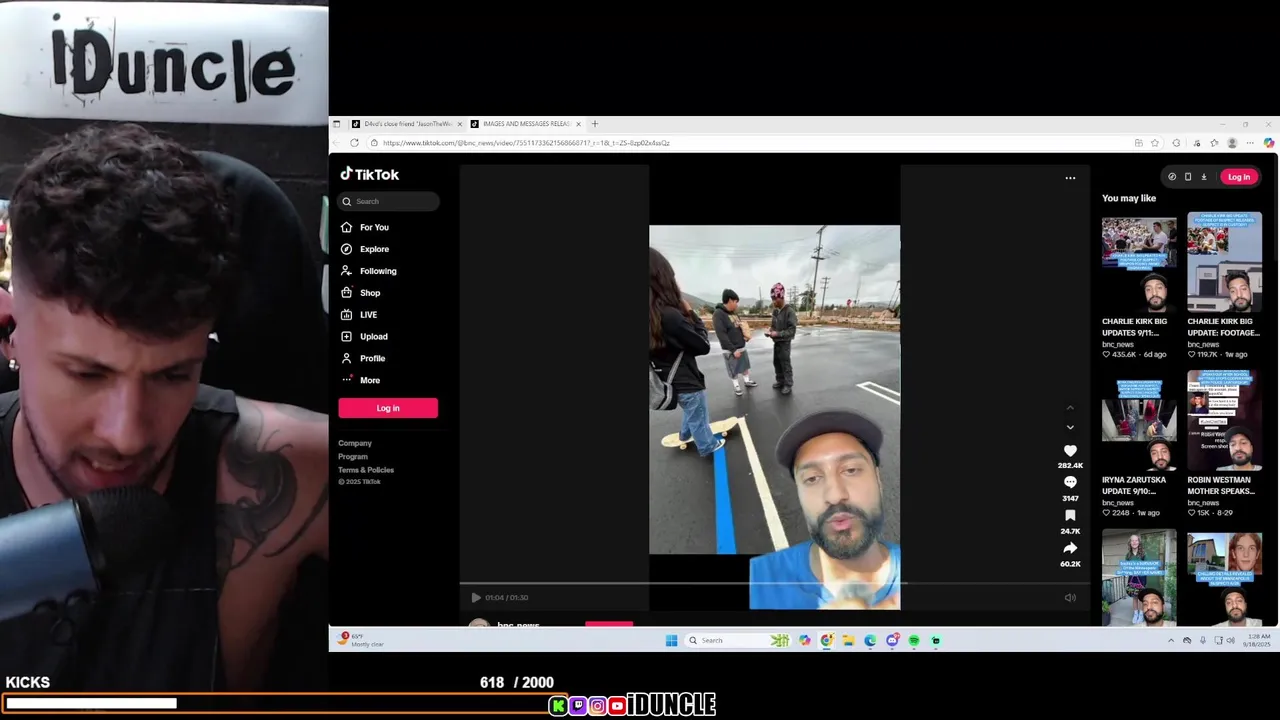Click the TikTok coins icon near Log in

(x=1172, y=177)
